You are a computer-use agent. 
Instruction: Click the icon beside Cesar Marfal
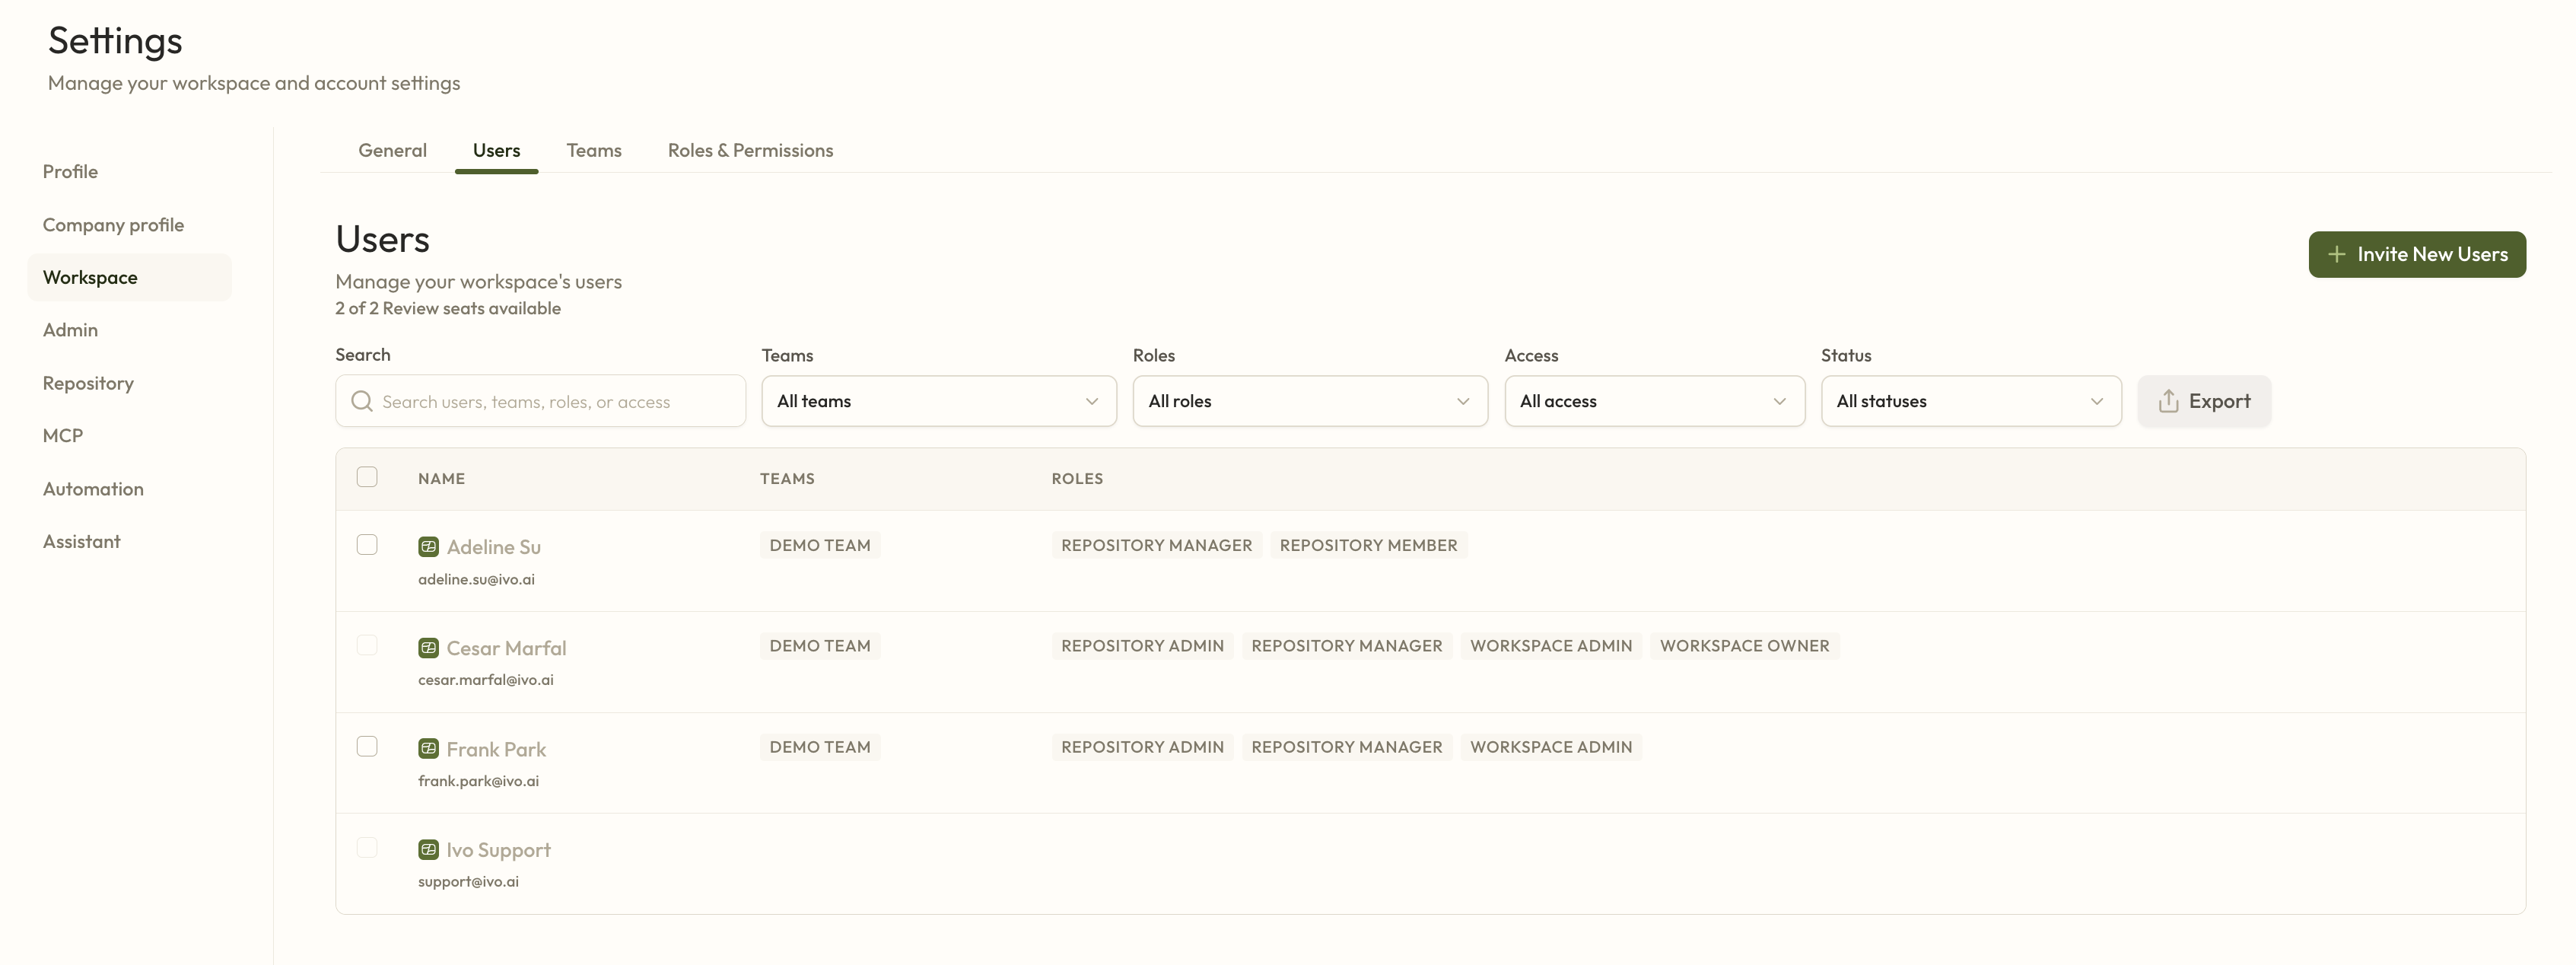(x=428, y=648)
